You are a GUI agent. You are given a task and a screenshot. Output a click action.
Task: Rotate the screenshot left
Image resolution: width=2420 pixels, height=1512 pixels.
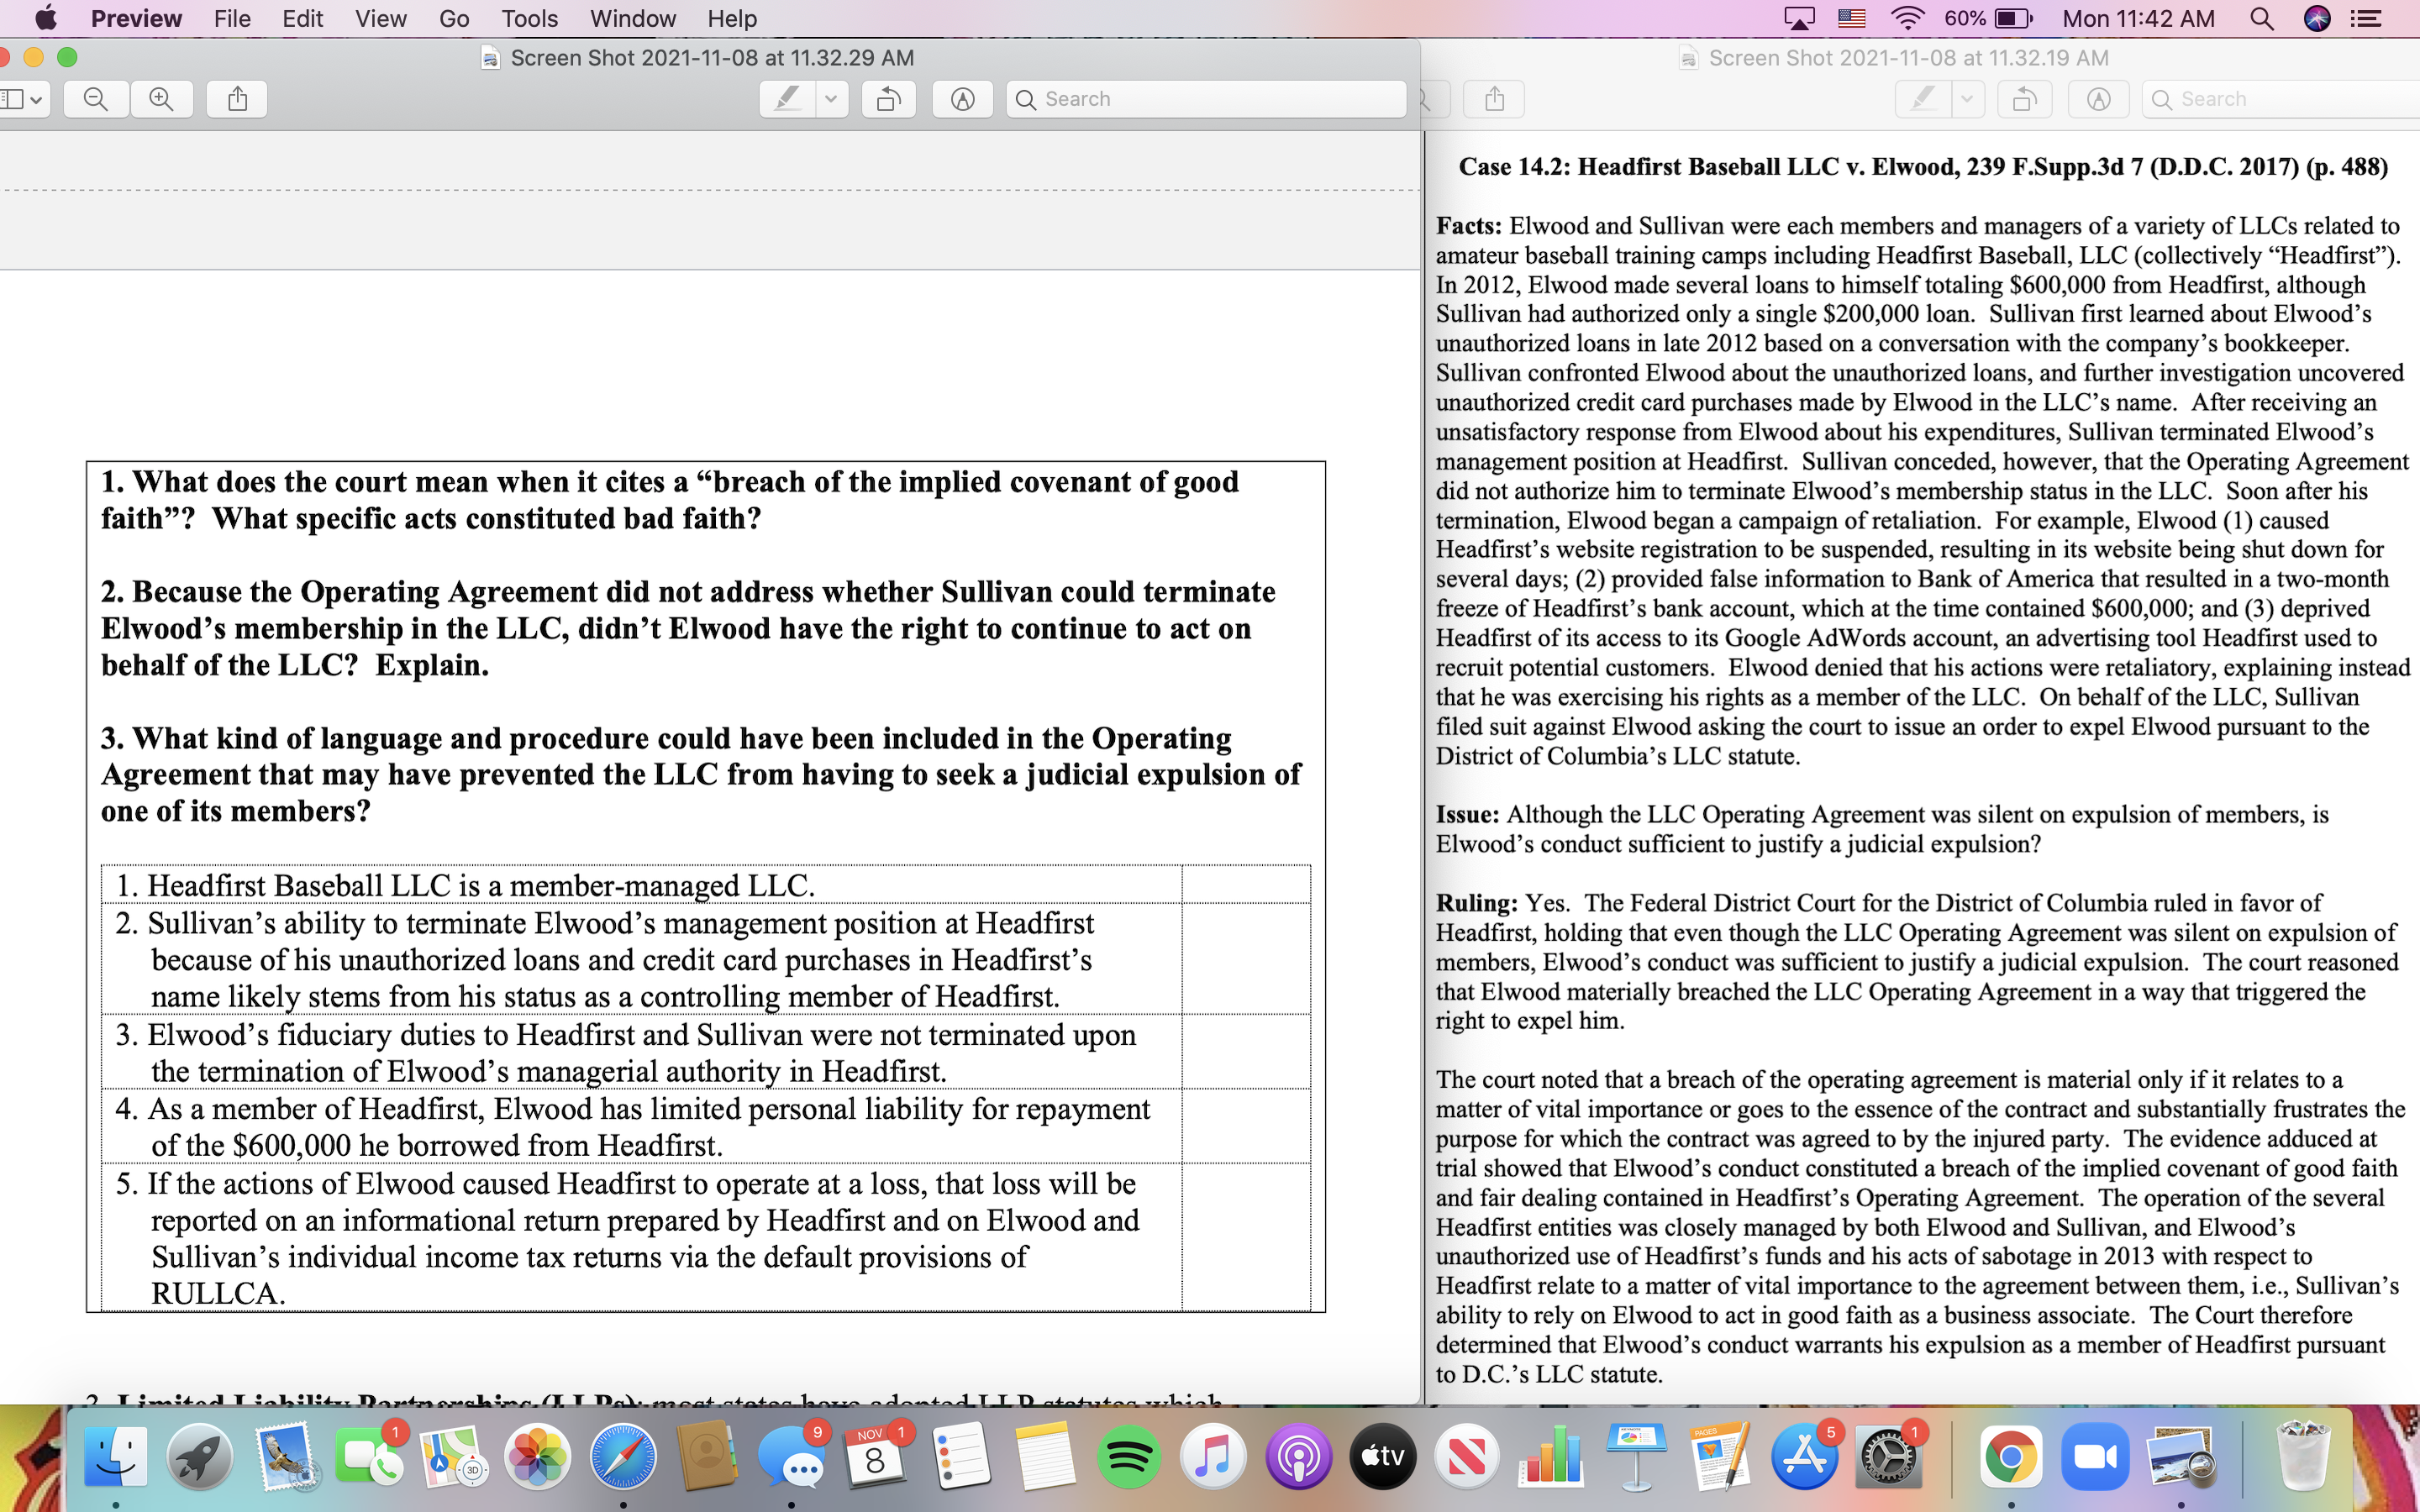pos(888,98)
